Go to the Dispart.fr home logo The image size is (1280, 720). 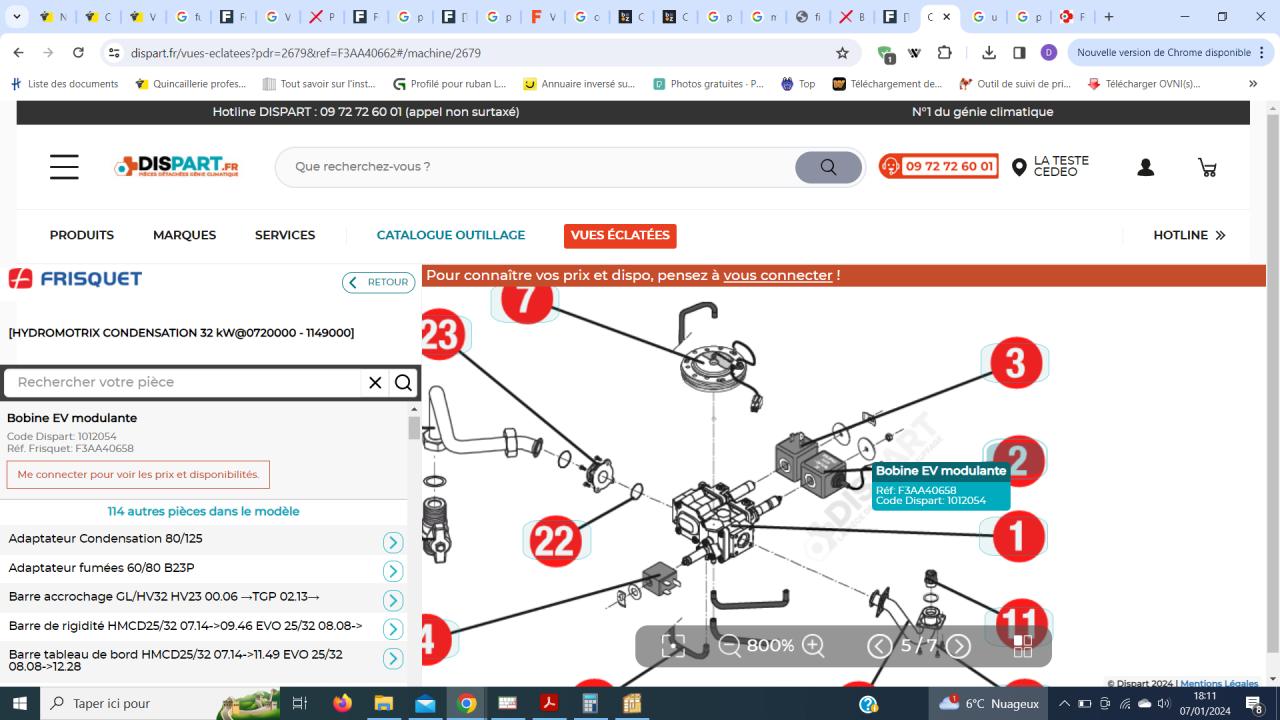click(x=177, y=167)
